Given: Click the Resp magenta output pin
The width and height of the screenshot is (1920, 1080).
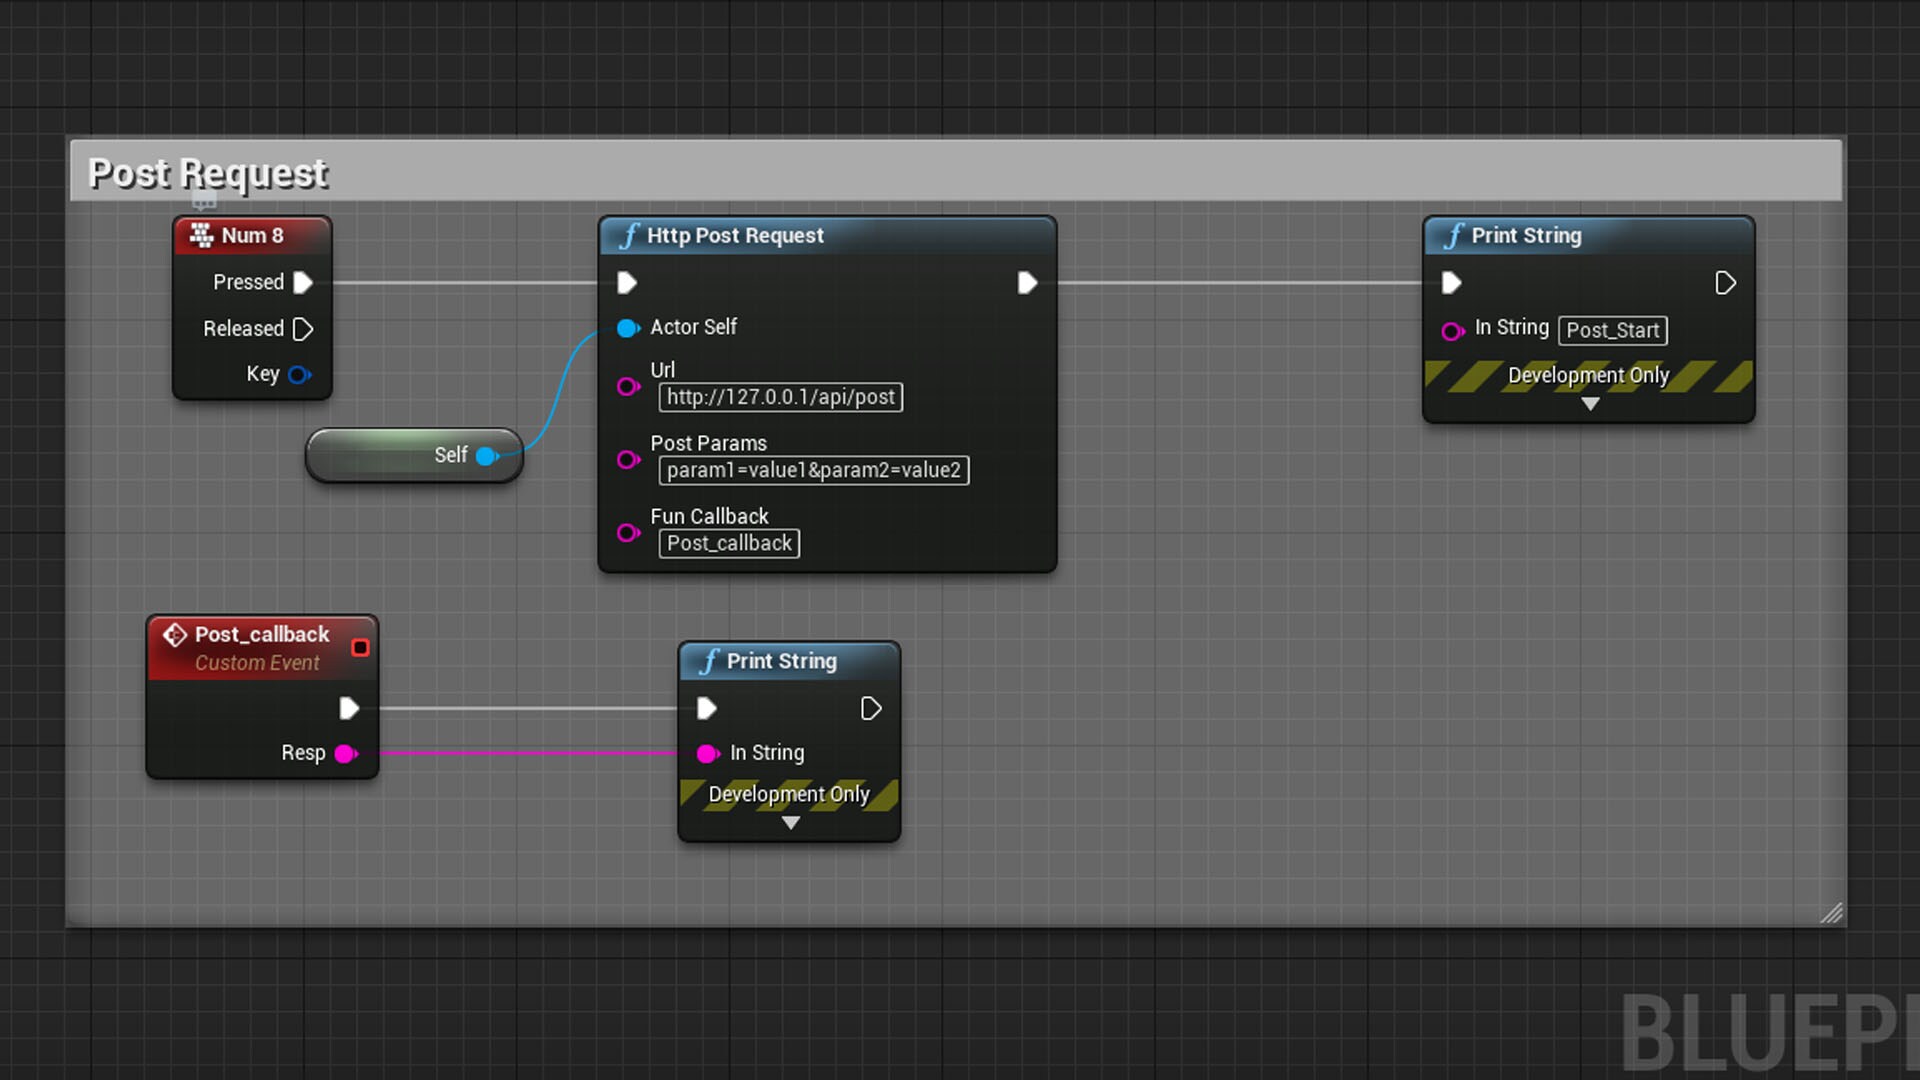Looking at the screenshot, I should point(346,754).
